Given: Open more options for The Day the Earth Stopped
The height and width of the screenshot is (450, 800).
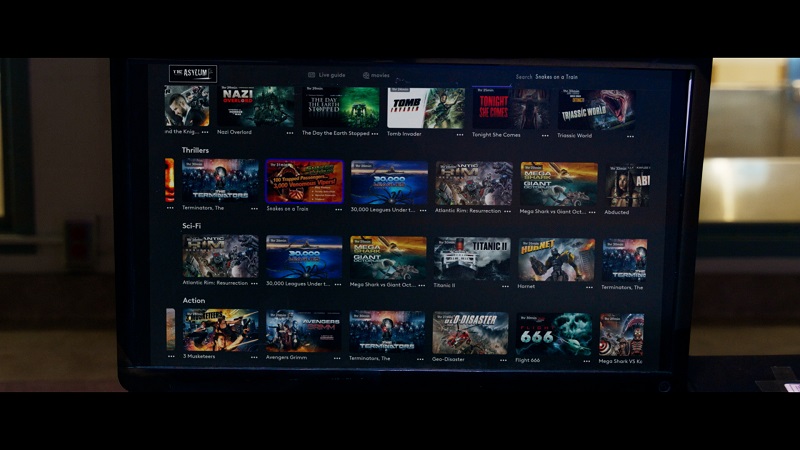Looking at the screenshot, I should pos(375,134).
